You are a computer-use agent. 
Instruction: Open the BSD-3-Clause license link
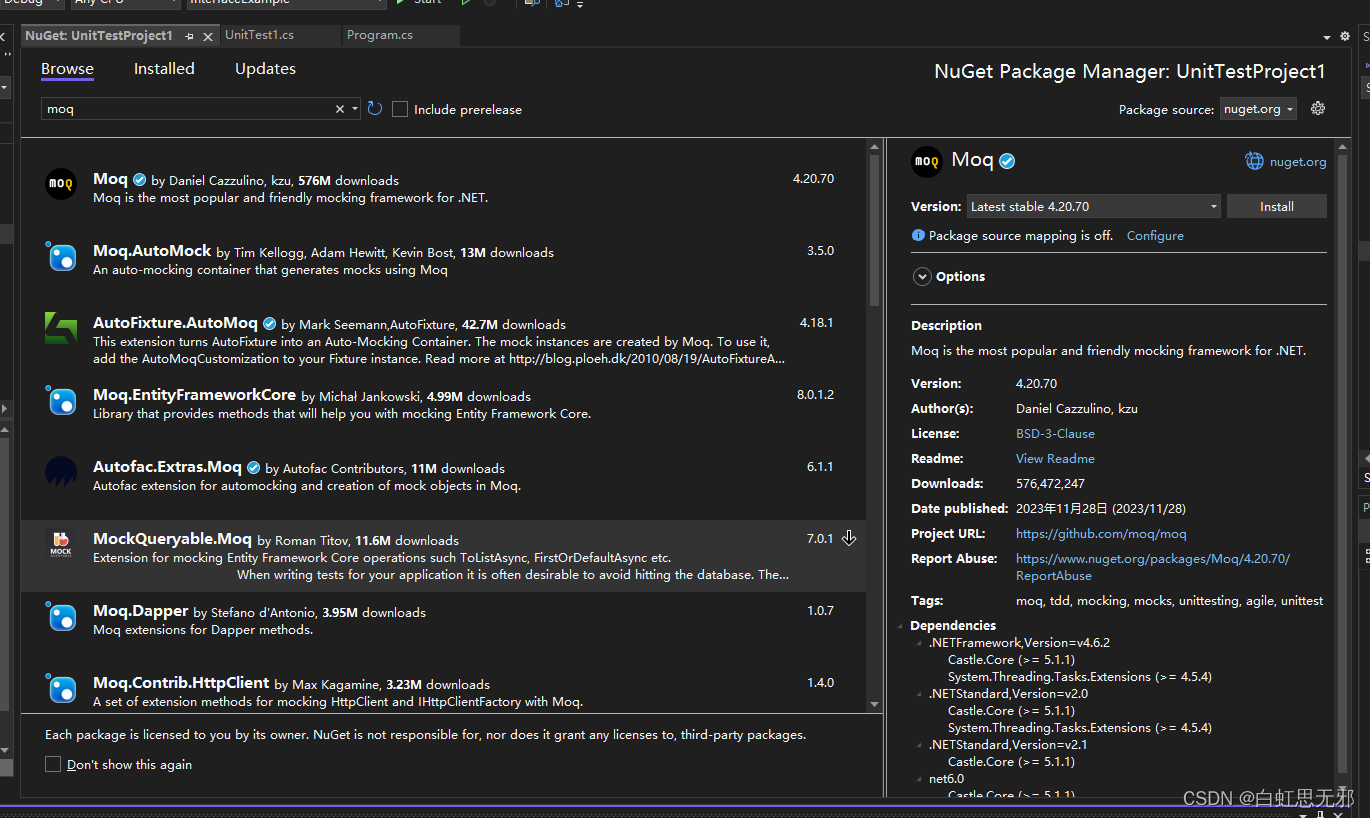click(1055, 434)
